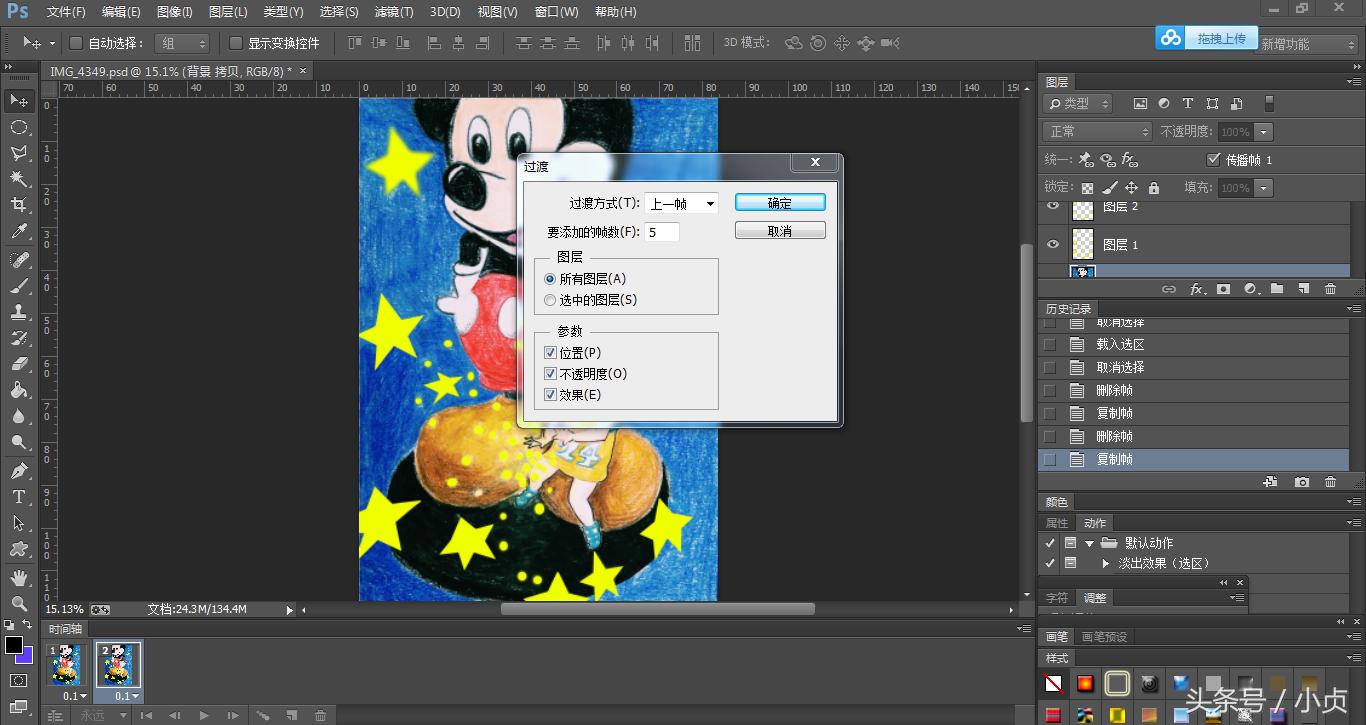Image resolution: width=1366 pixels, height=725 pixels.
Task: Click the delete layer trash icon
Action: tap(1332, 288)
